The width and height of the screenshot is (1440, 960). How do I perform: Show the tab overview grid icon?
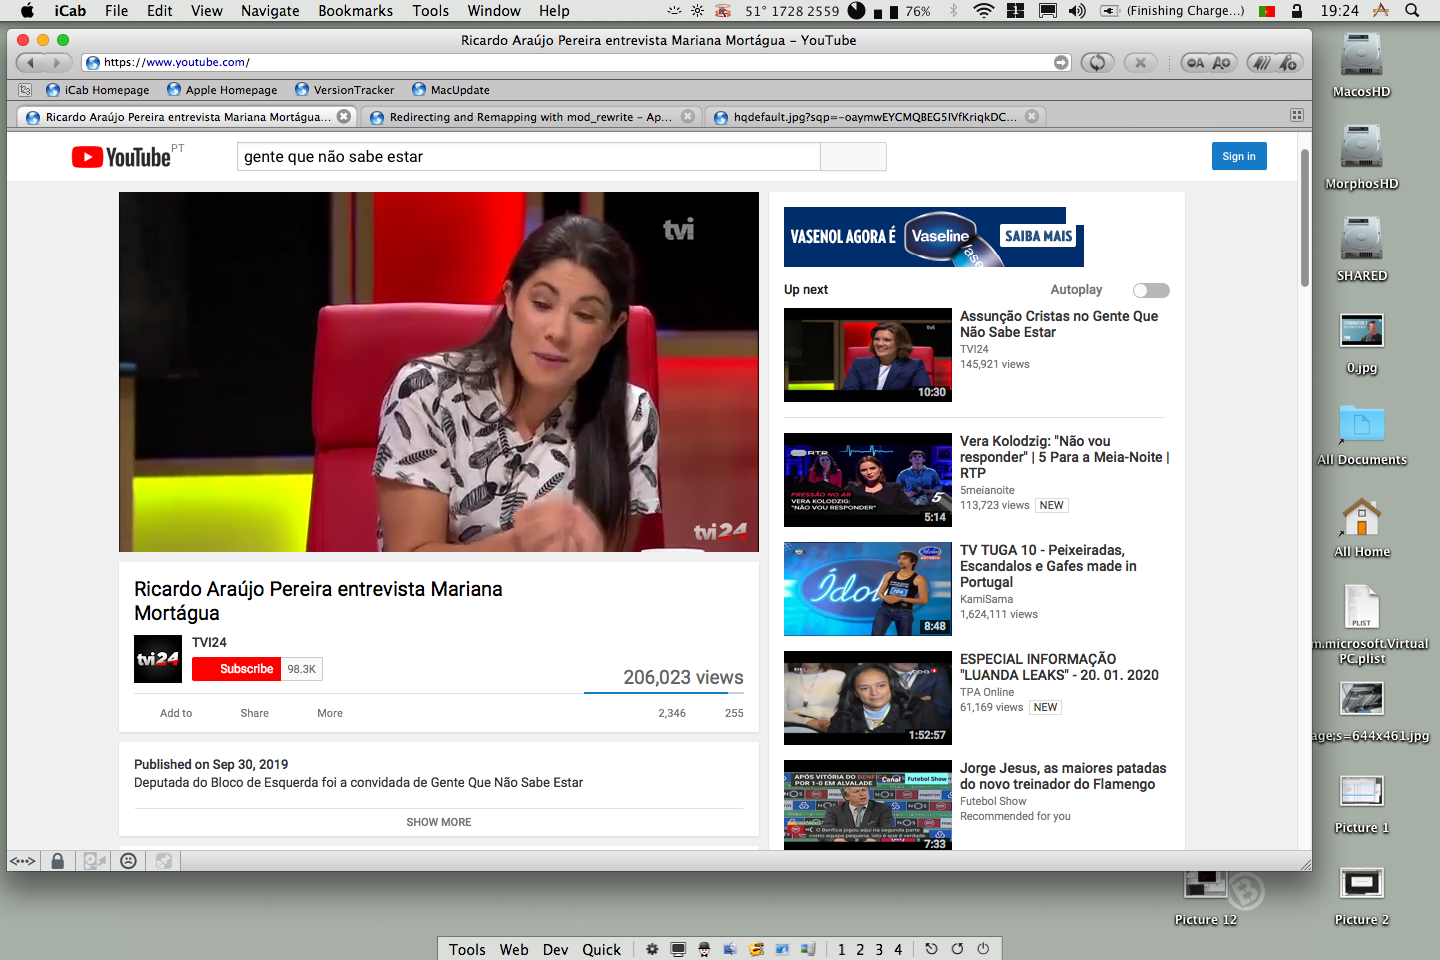tap(1296, 115)
